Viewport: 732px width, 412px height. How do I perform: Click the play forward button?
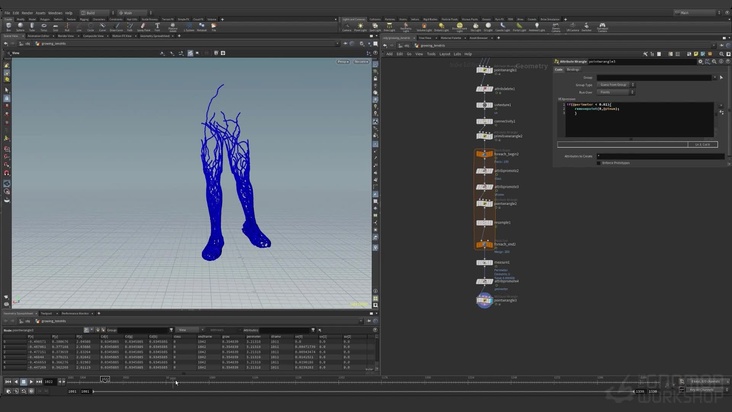pos(31,382)
